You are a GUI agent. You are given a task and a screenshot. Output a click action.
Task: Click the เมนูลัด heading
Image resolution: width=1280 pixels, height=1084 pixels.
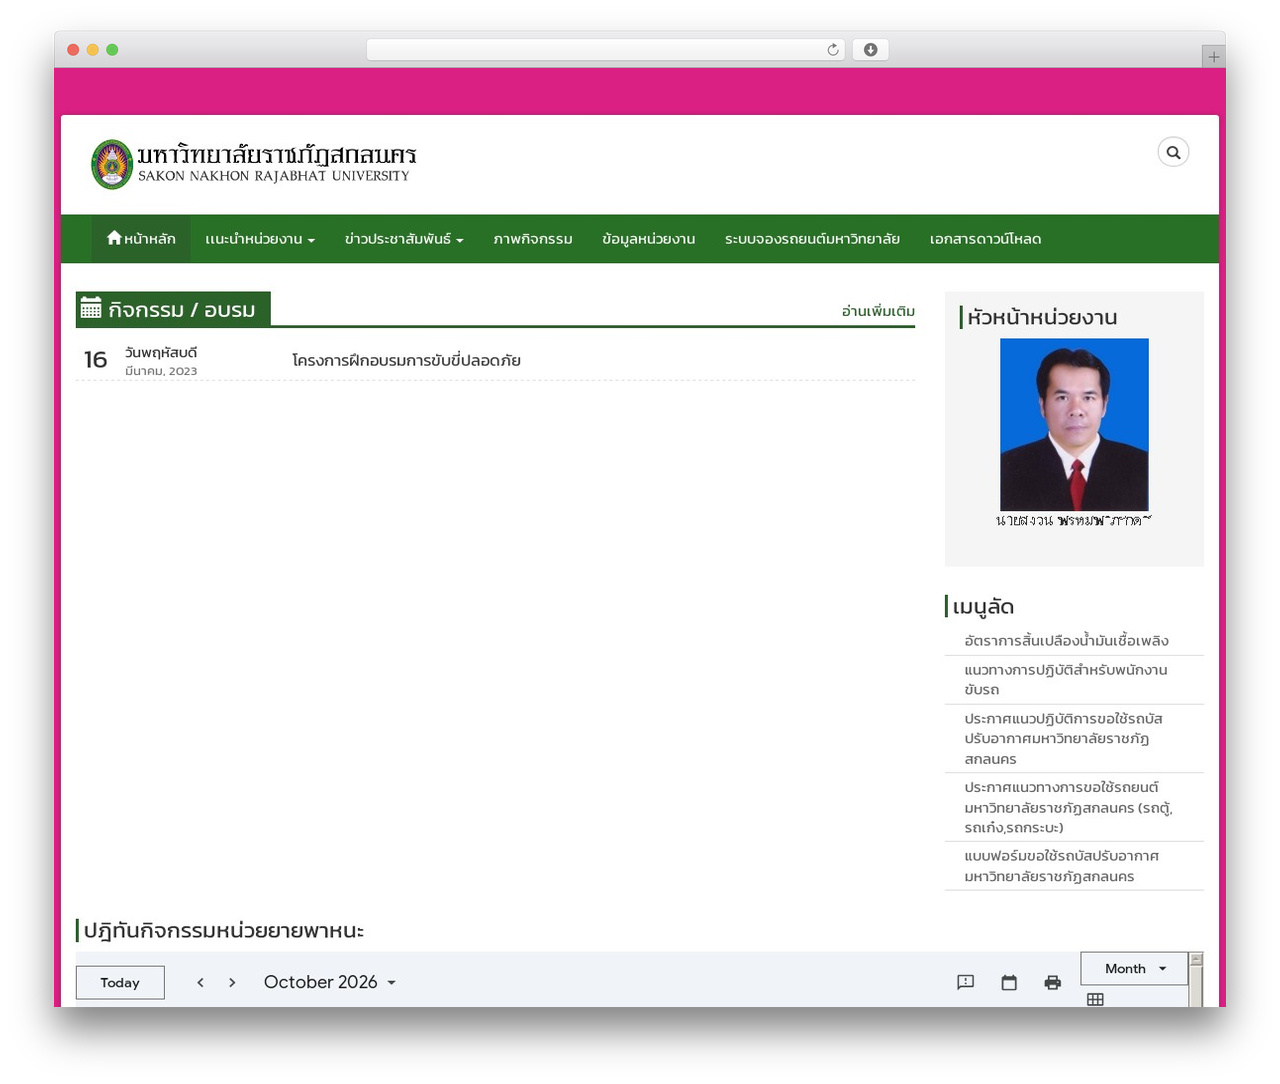983,607
